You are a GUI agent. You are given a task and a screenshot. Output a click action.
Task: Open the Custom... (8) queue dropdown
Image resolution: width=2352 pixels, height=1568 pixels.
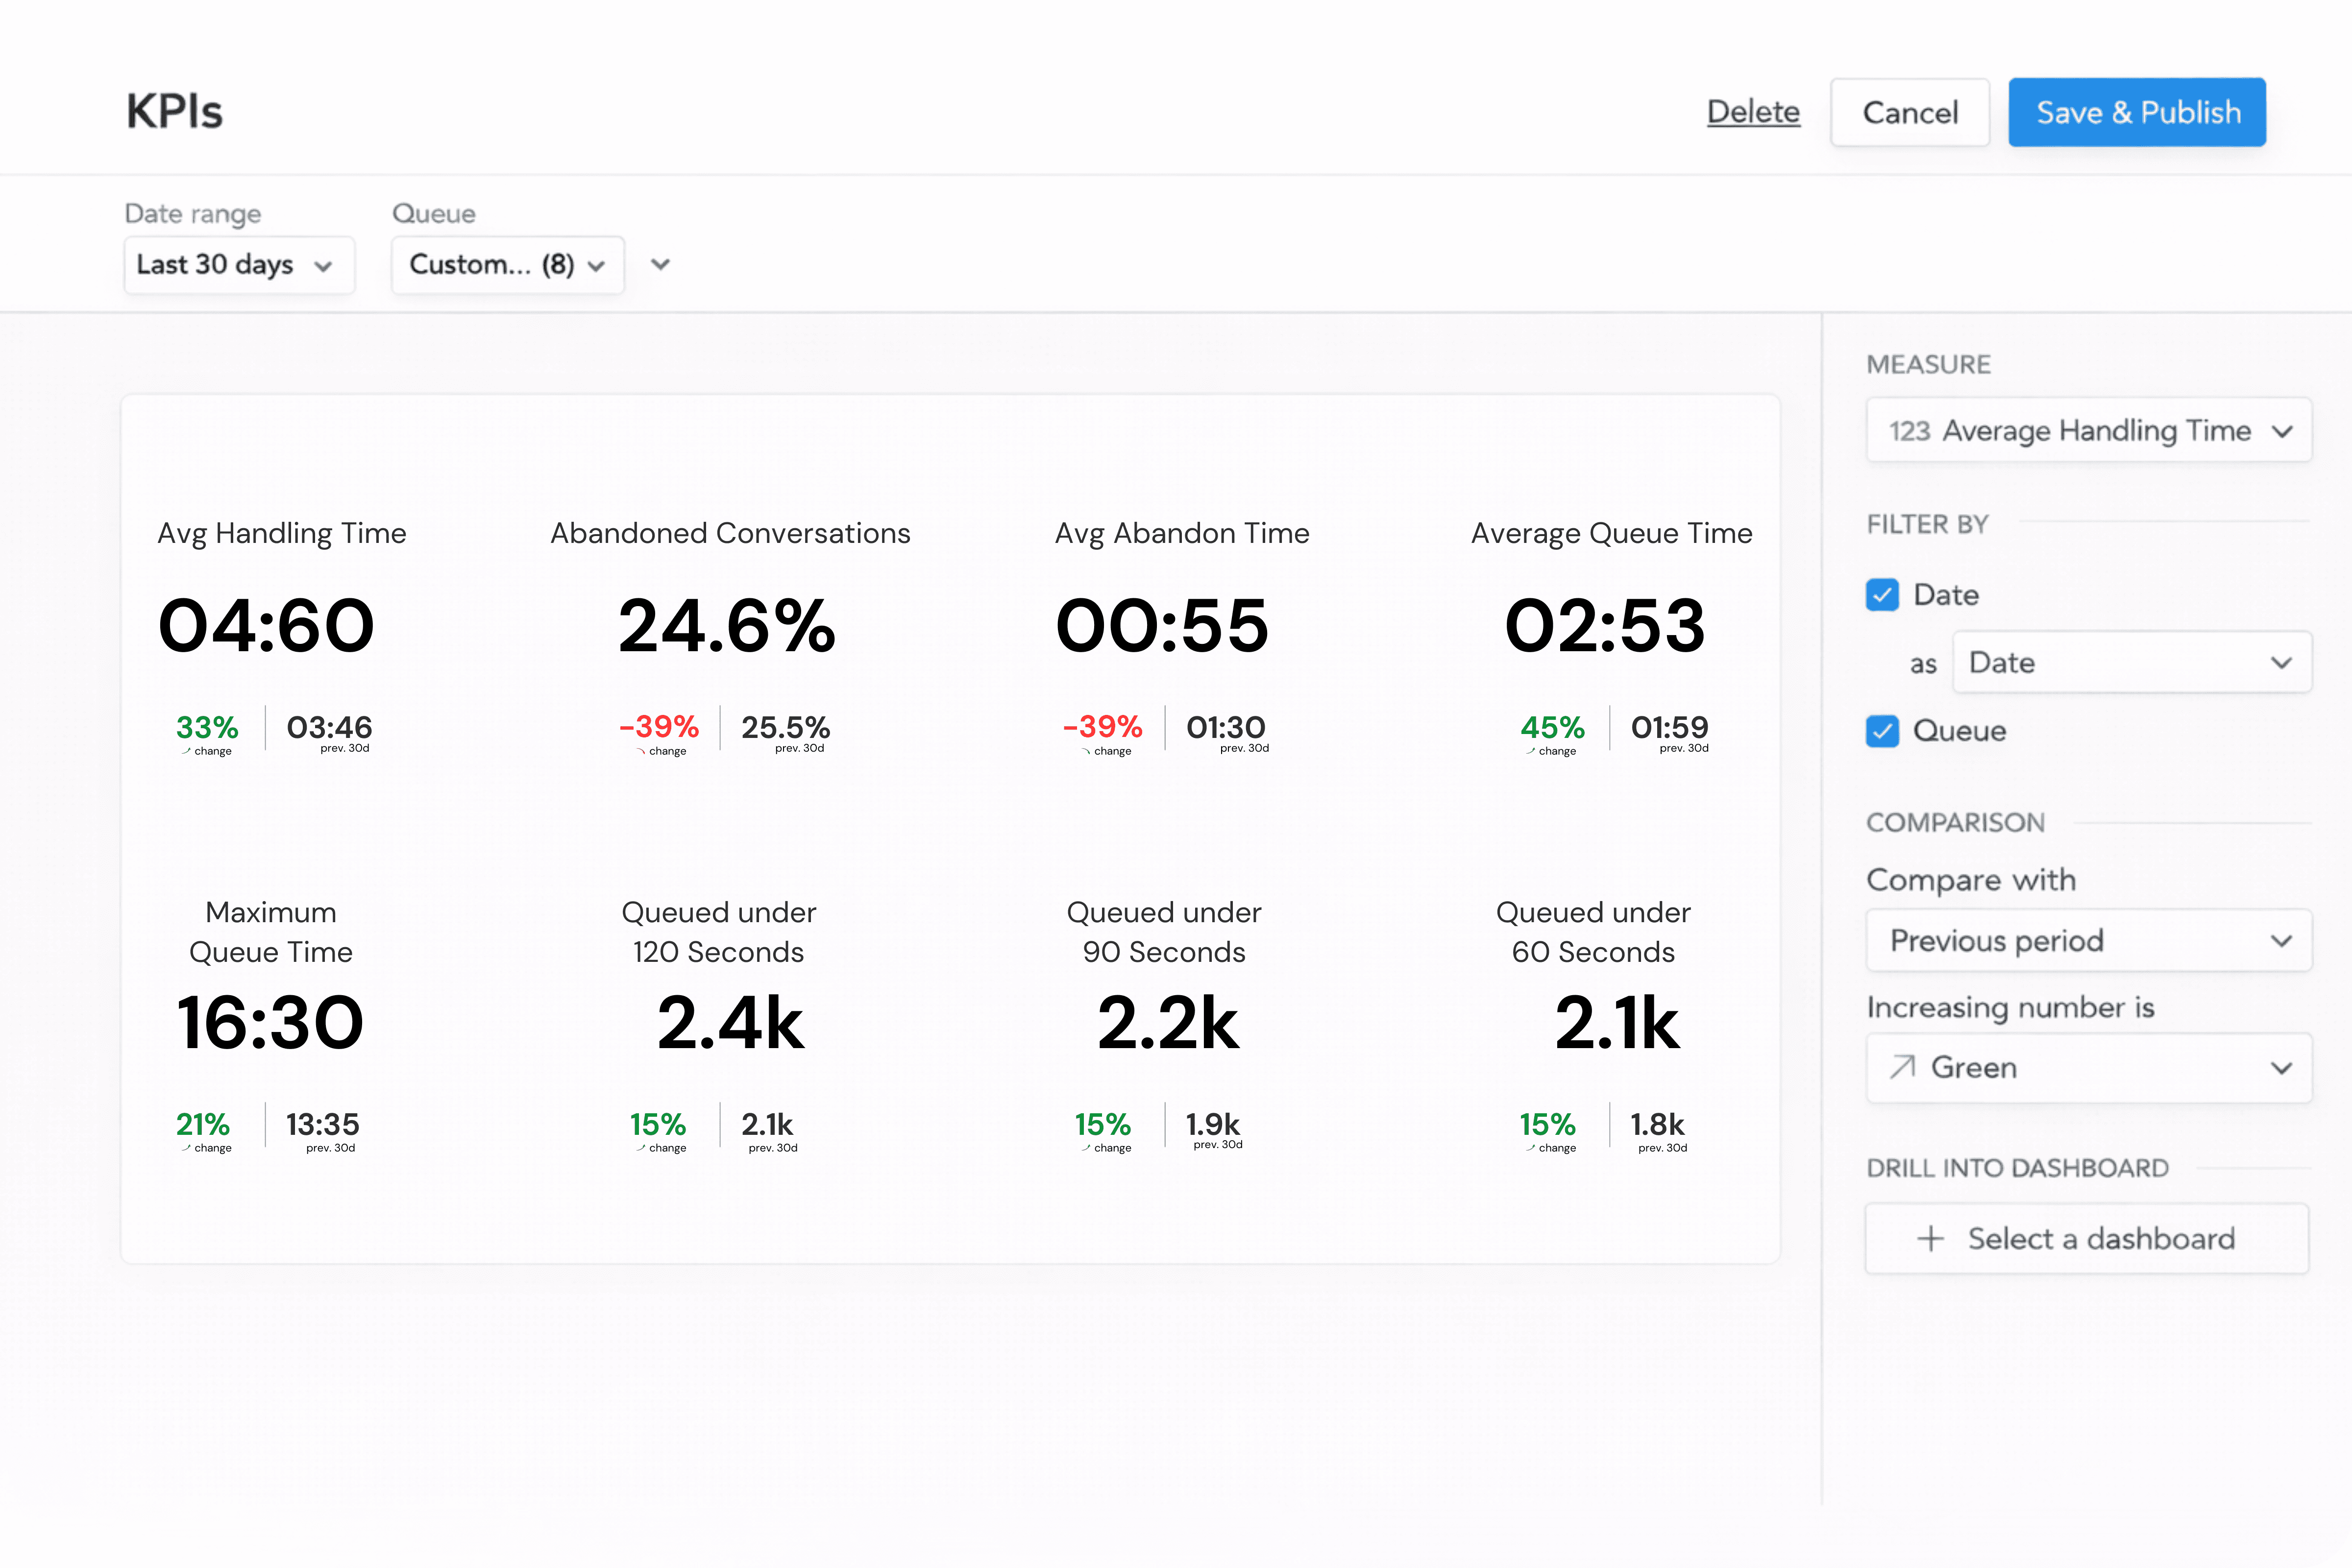coord(507,265)
